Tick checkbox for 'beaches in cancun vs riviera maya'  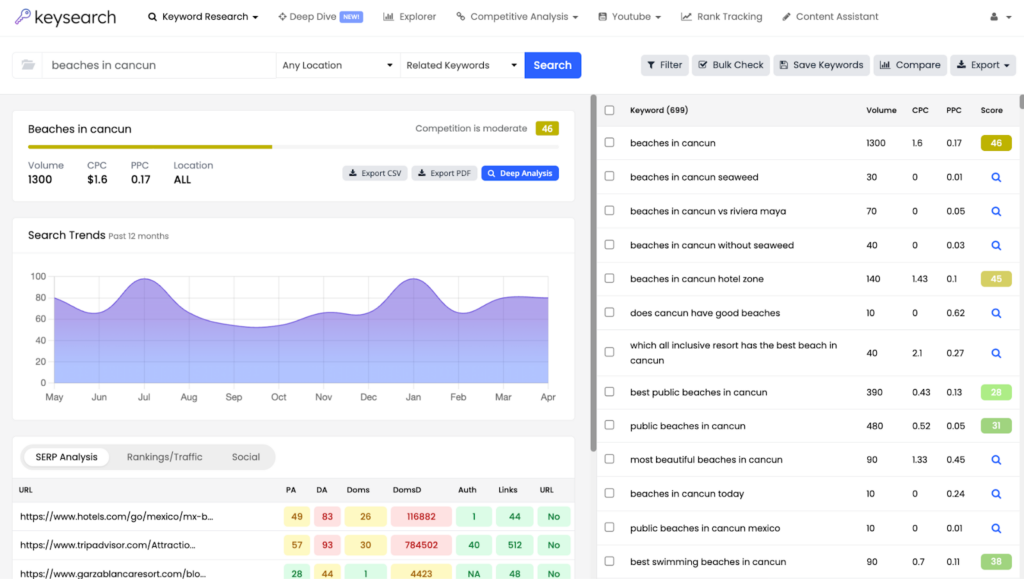609,210
